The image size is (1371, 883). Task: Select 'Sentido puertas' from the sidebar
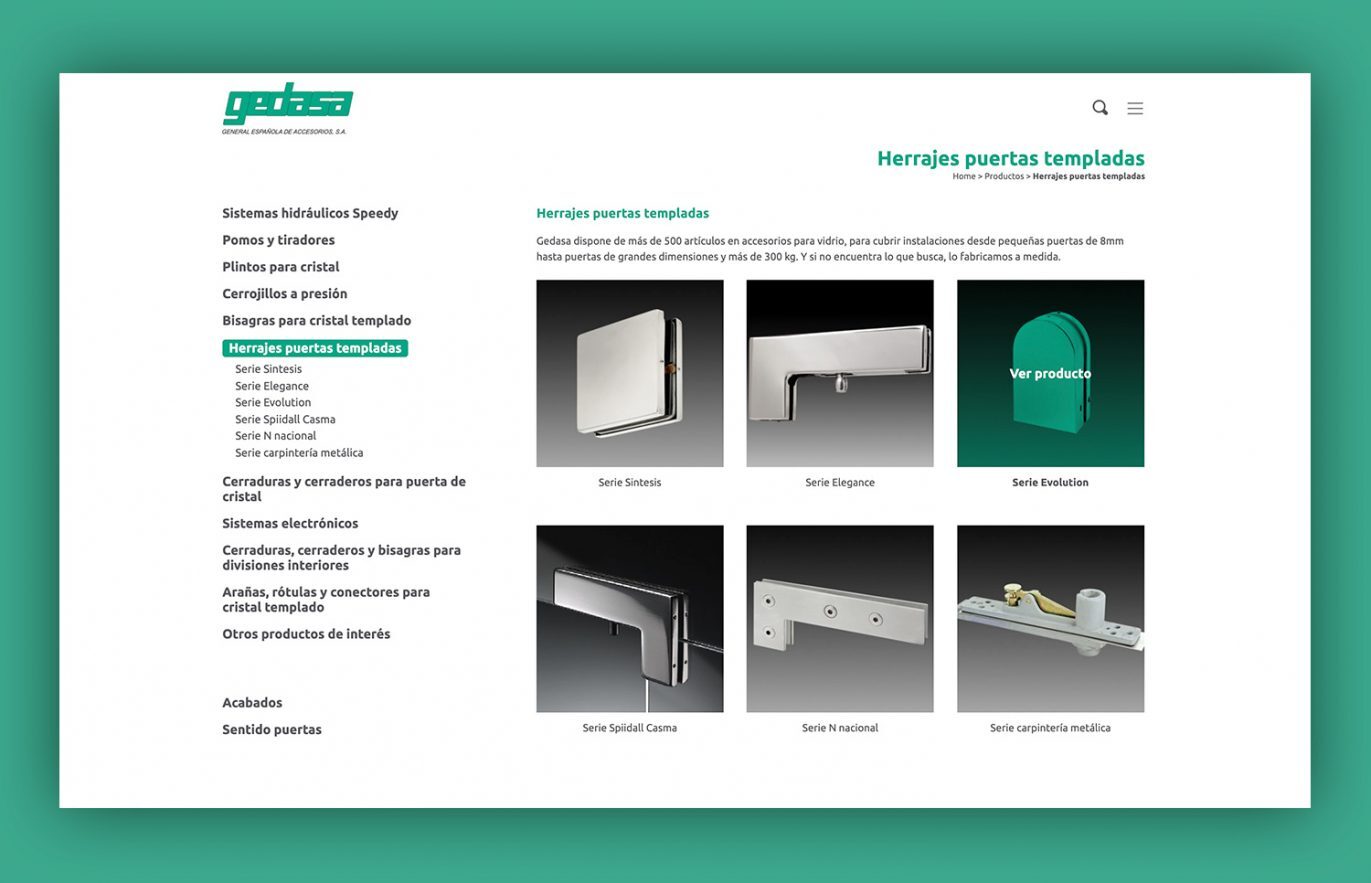(x=271, y=729)
